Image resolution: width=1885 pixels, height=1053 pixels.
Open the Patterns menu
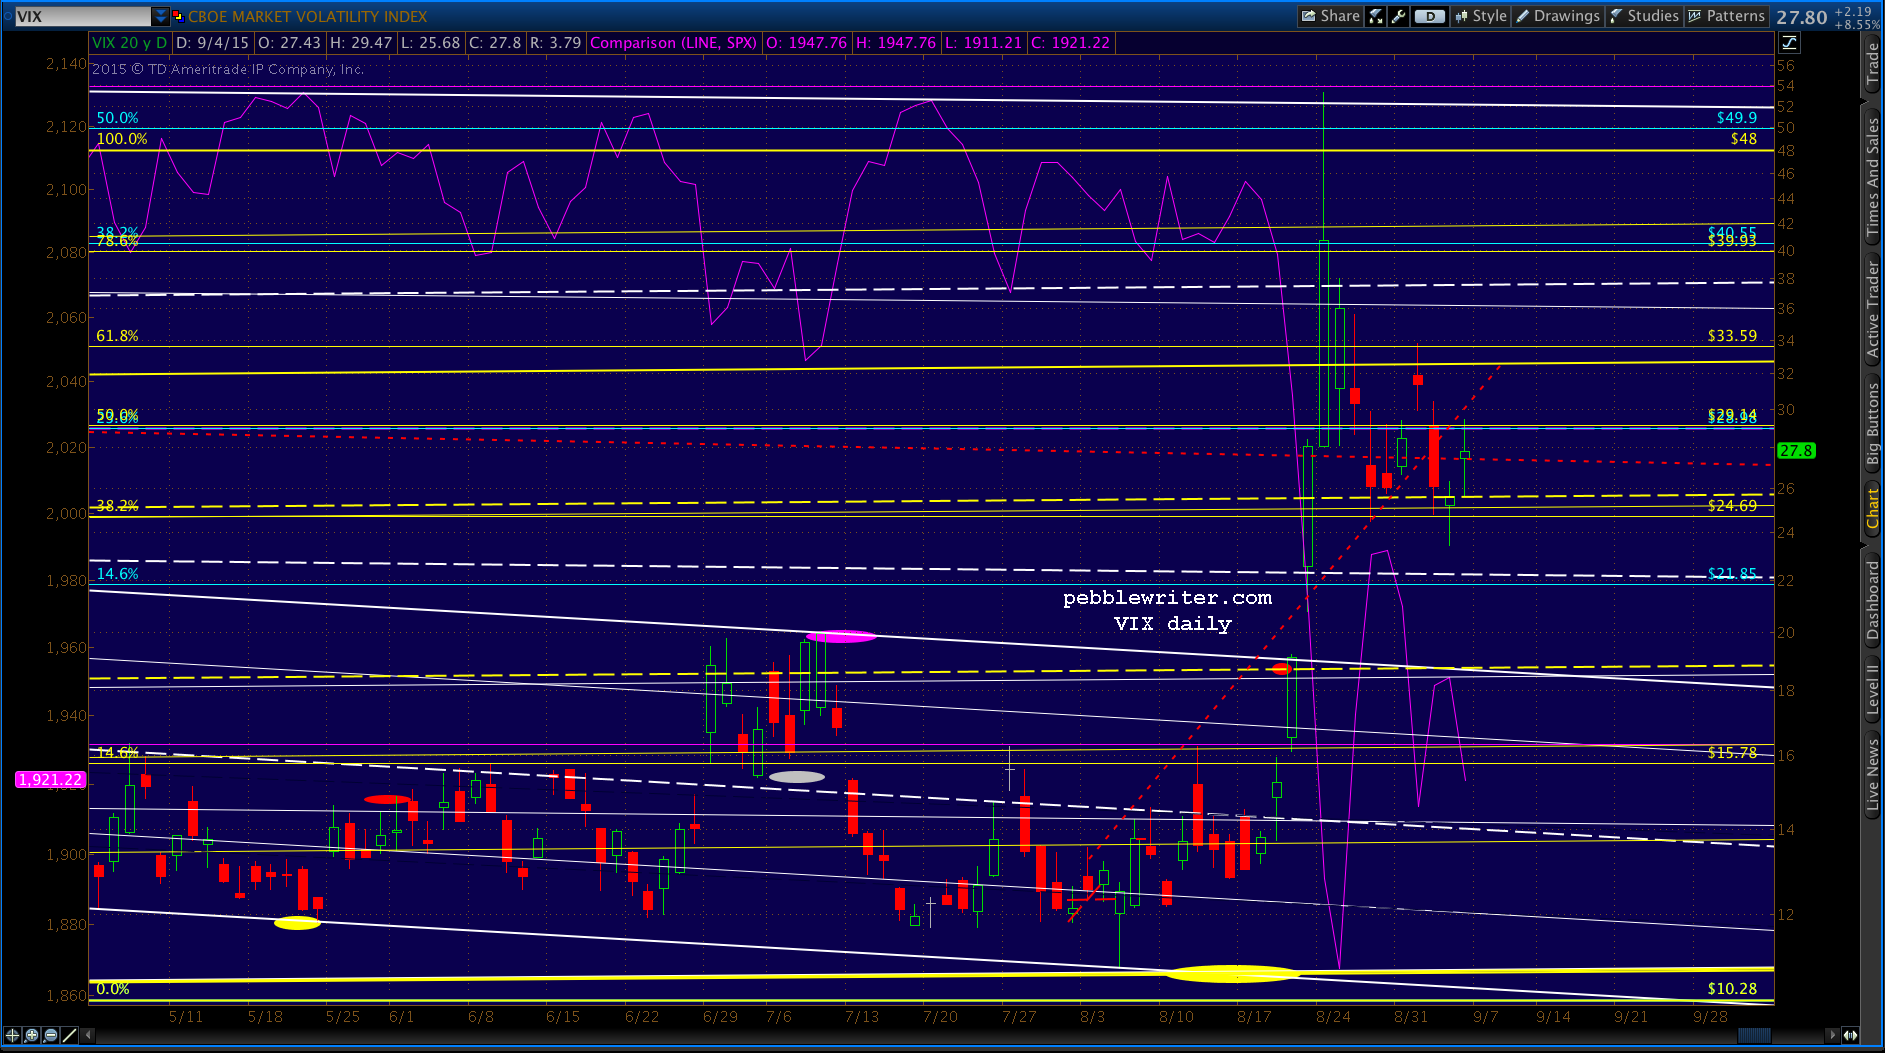[1727, 16]
